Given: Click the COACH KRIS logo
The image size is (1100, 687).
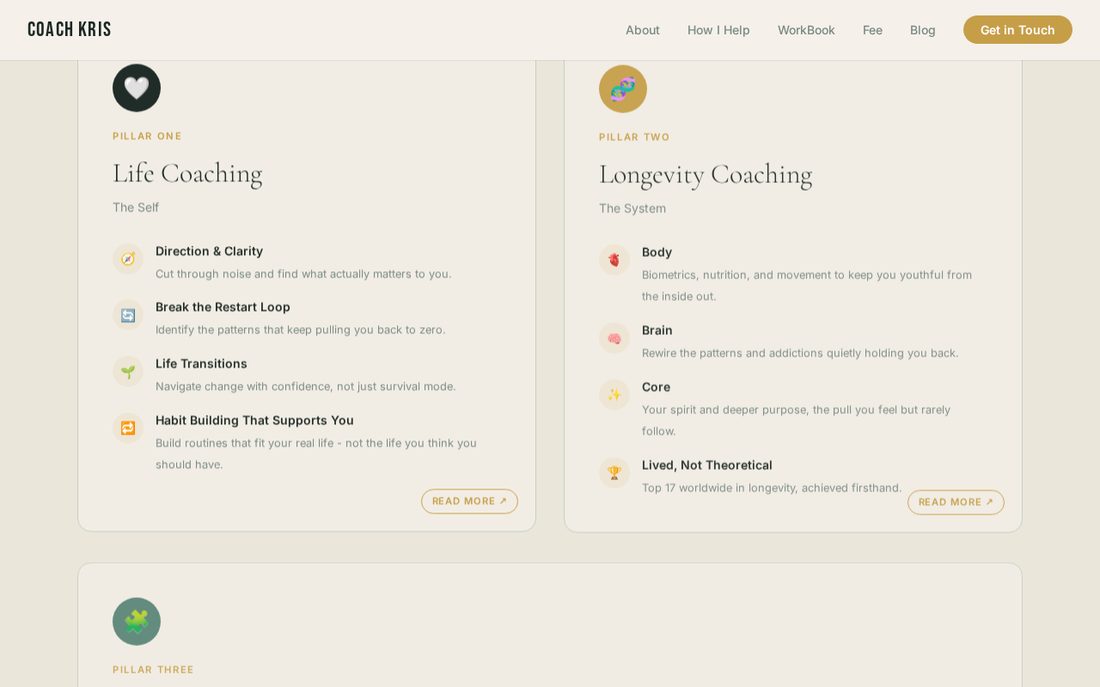Looking at the screenshot, I should 69,29.
